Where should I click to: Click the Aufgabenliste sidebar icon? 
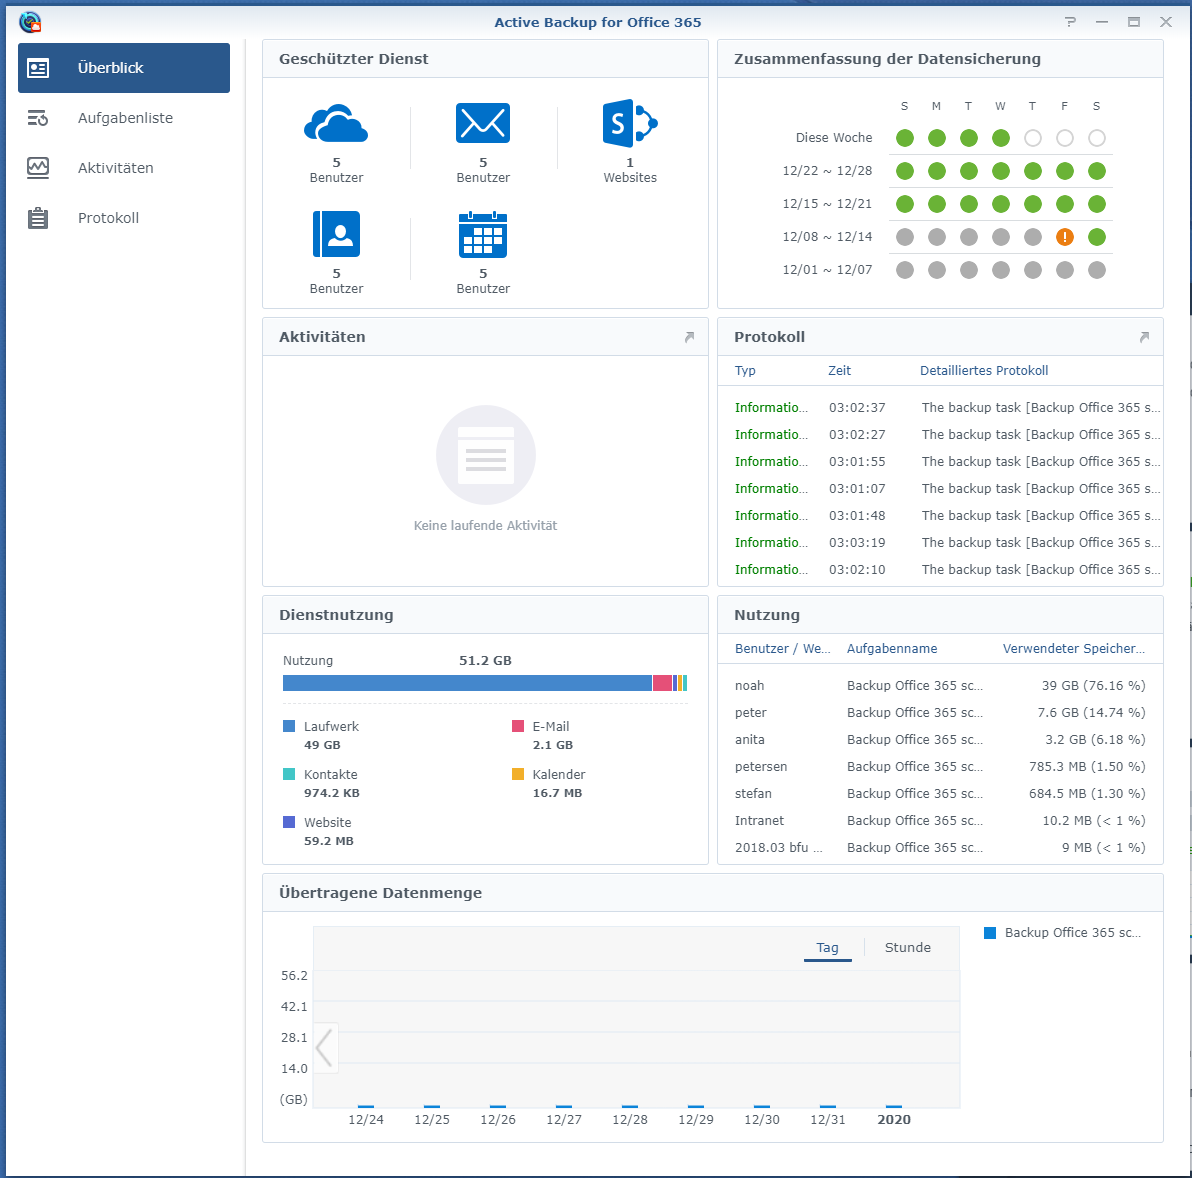point(37,118)
